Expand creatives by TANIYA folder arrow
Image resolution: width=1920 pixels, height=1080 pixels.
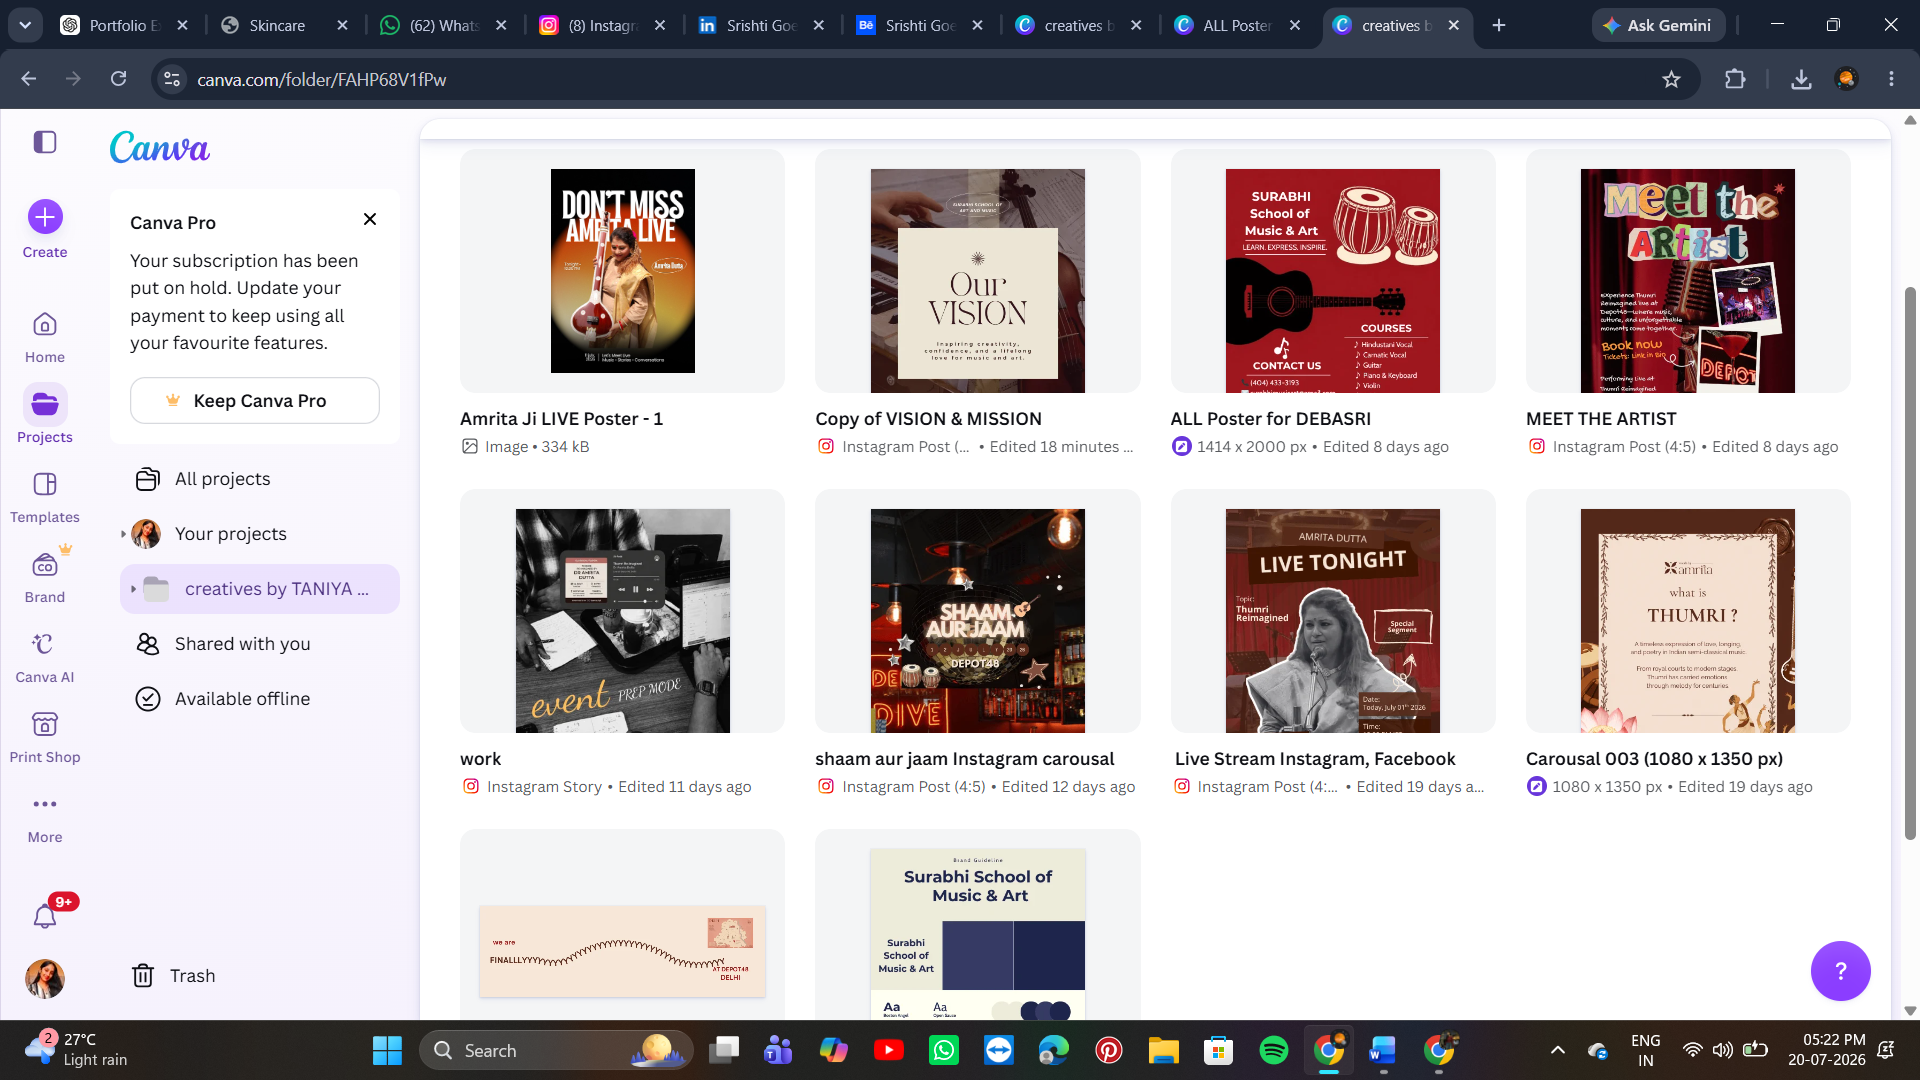(133, 589)
